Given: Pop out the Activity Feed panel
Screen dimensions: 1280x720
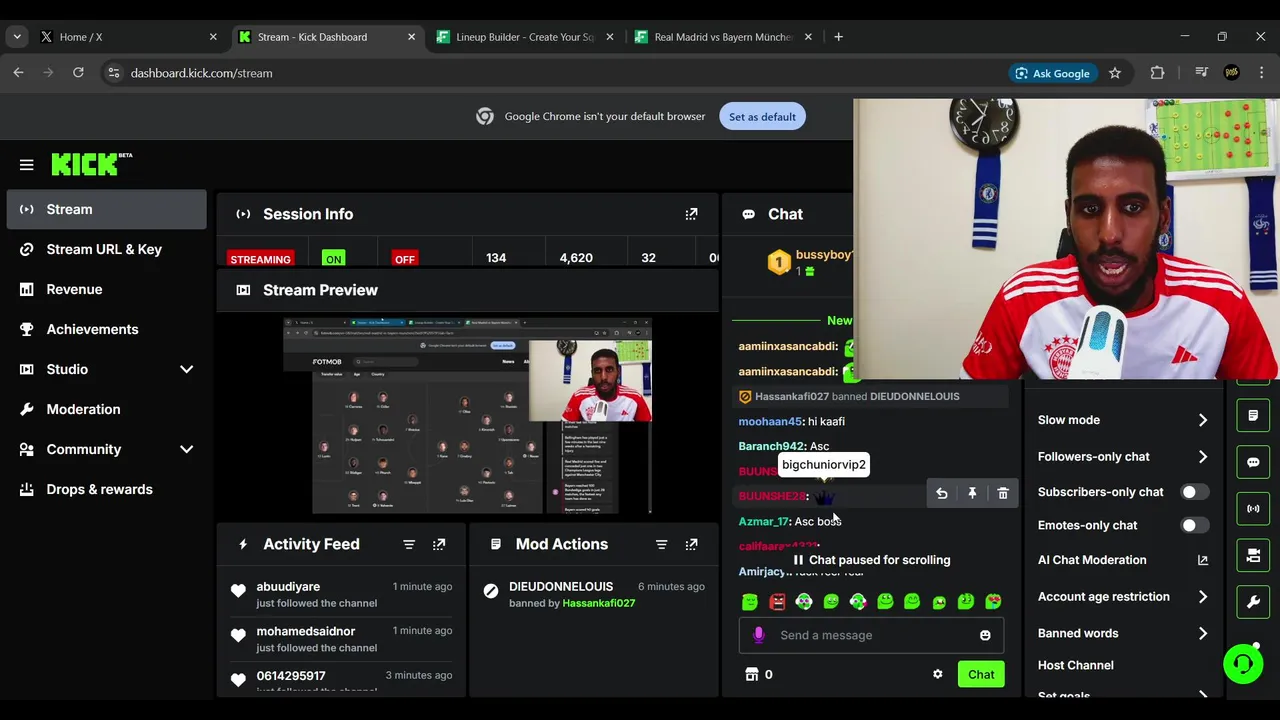Looking at the screenshot, I should pos(439,544).
